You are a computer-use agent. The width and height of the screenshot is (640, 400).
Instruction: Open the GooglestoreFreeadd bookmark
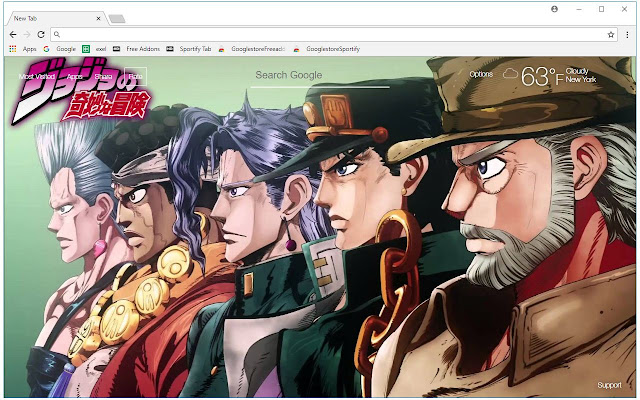pos(251,49)
